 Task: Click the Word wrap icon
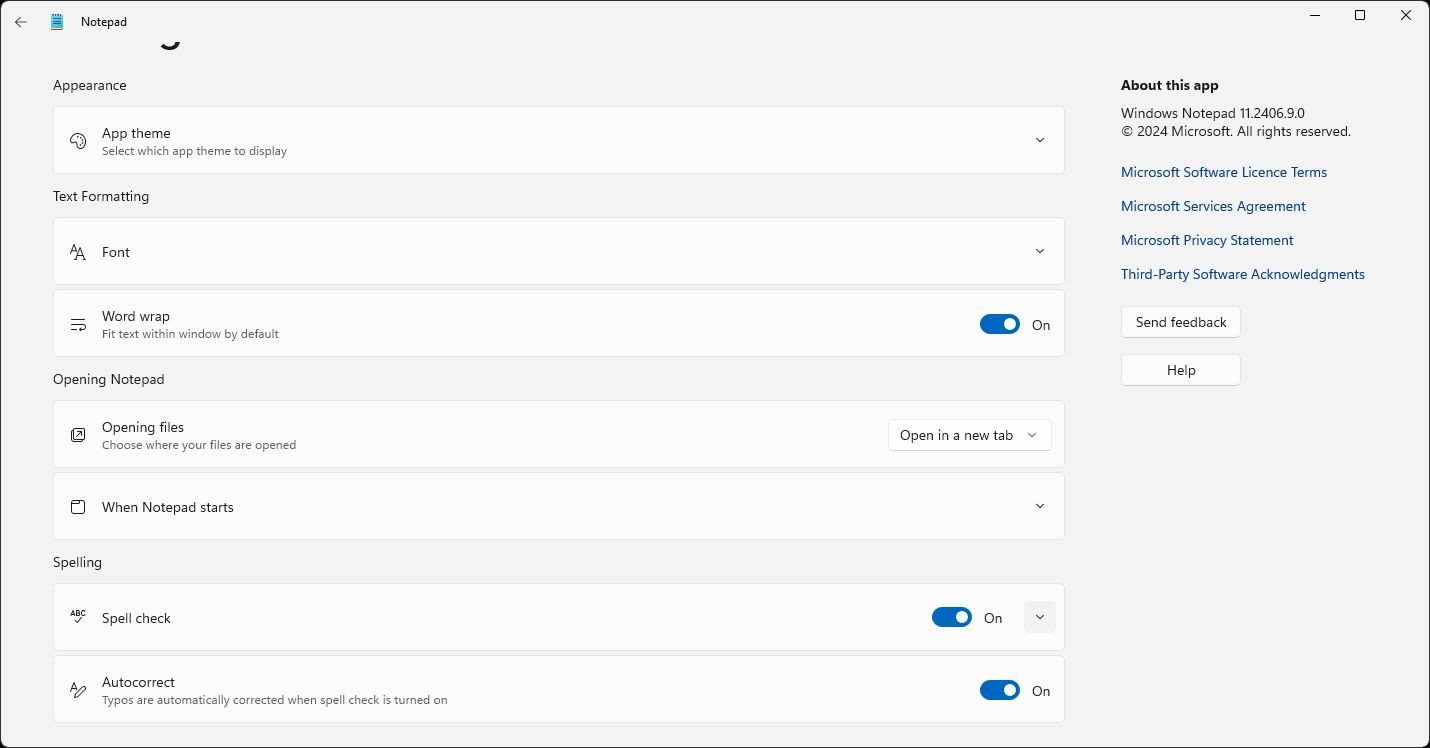click(78, 324)
